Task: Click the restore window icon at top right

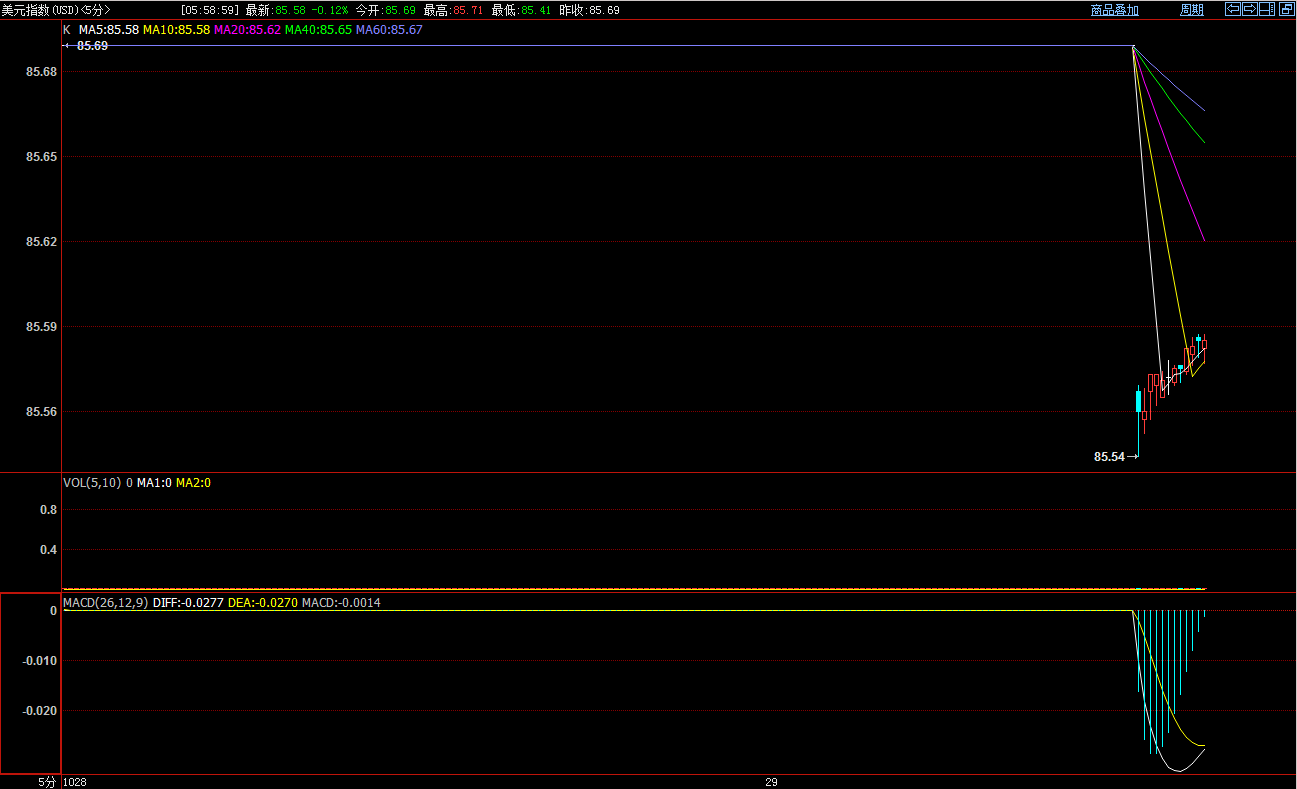Action: [x=1285, y=9]
